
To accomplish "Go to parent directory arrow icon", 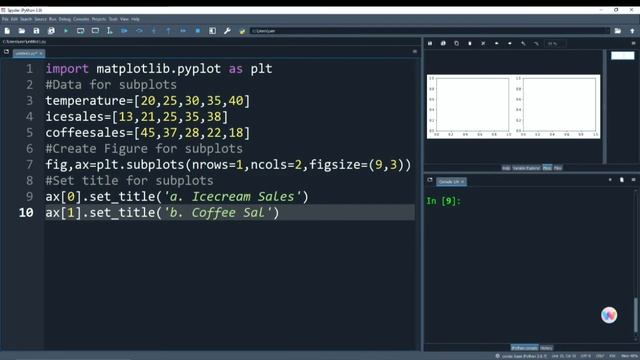I will (632, 31).
